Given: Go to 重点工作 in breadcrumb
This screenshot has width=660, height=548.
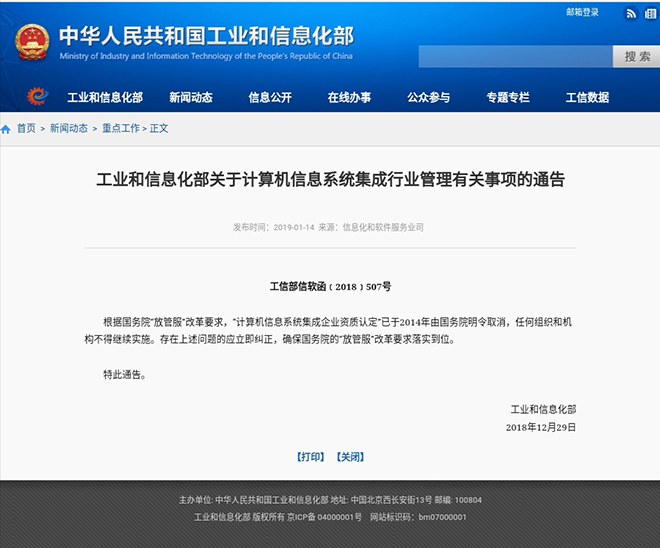Looking at the screenshot, I should [x=121, y=128].
